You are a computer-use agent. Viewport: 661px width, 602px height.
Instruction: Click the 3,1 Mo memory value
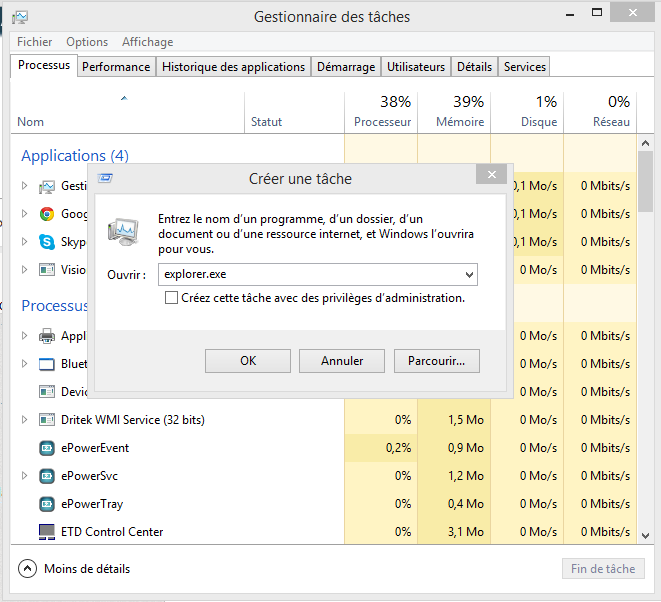(466, 532)
